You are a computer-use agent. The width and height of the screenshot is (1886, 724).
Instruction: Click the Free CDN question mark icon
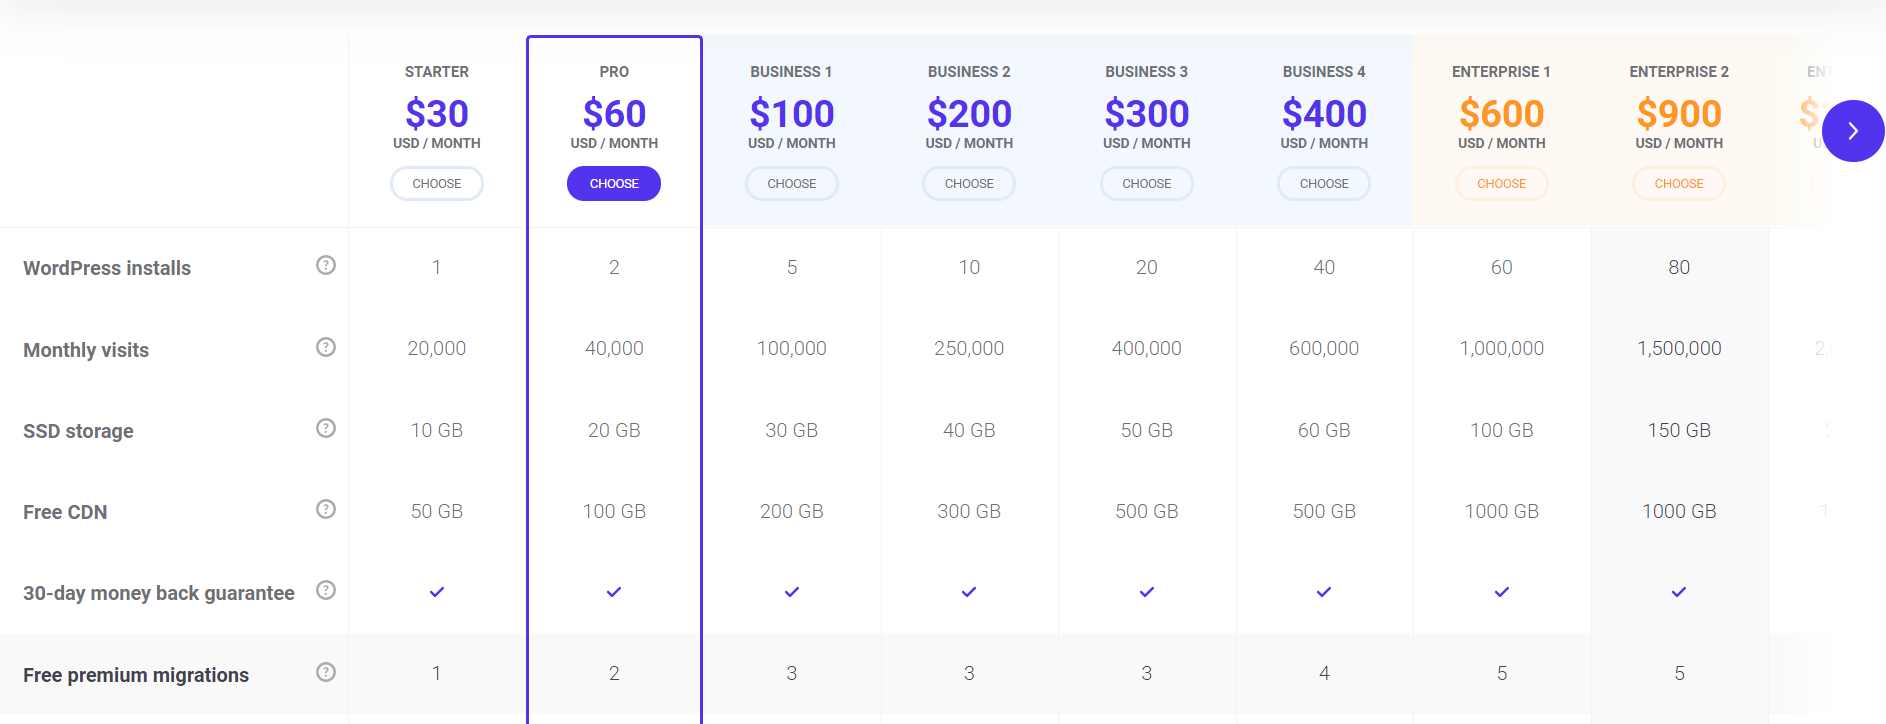[x=326, y=509]
